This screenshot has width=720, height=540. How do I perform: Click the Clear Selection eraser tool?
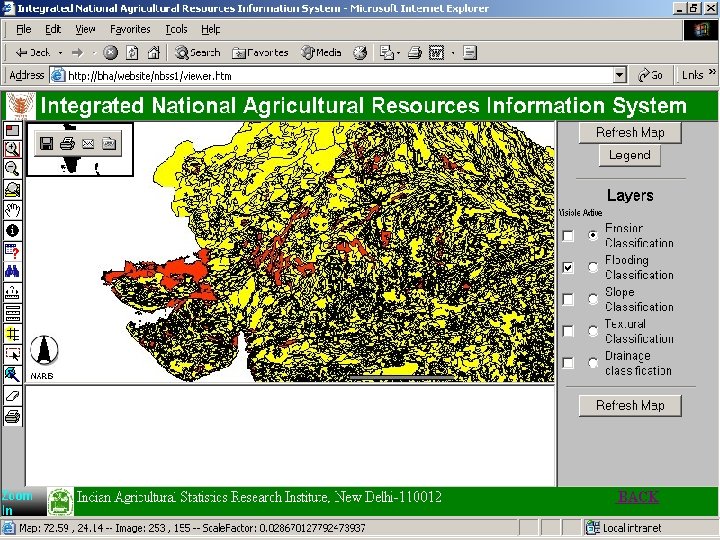coord(12,396)
